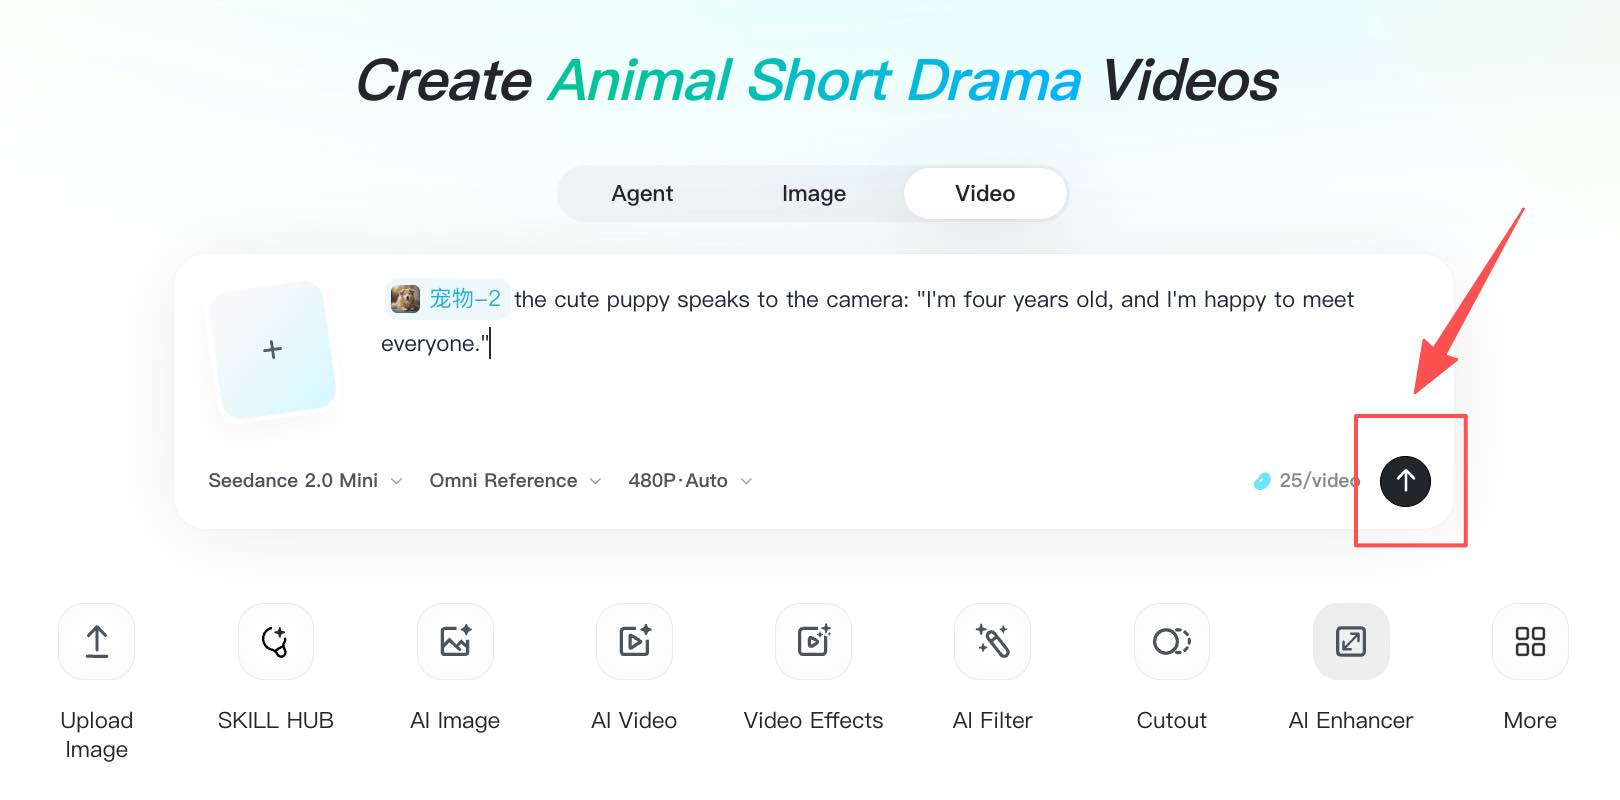Open the Video Effects icon
The height and width of the screenshot is (800, 1620).
813,641
